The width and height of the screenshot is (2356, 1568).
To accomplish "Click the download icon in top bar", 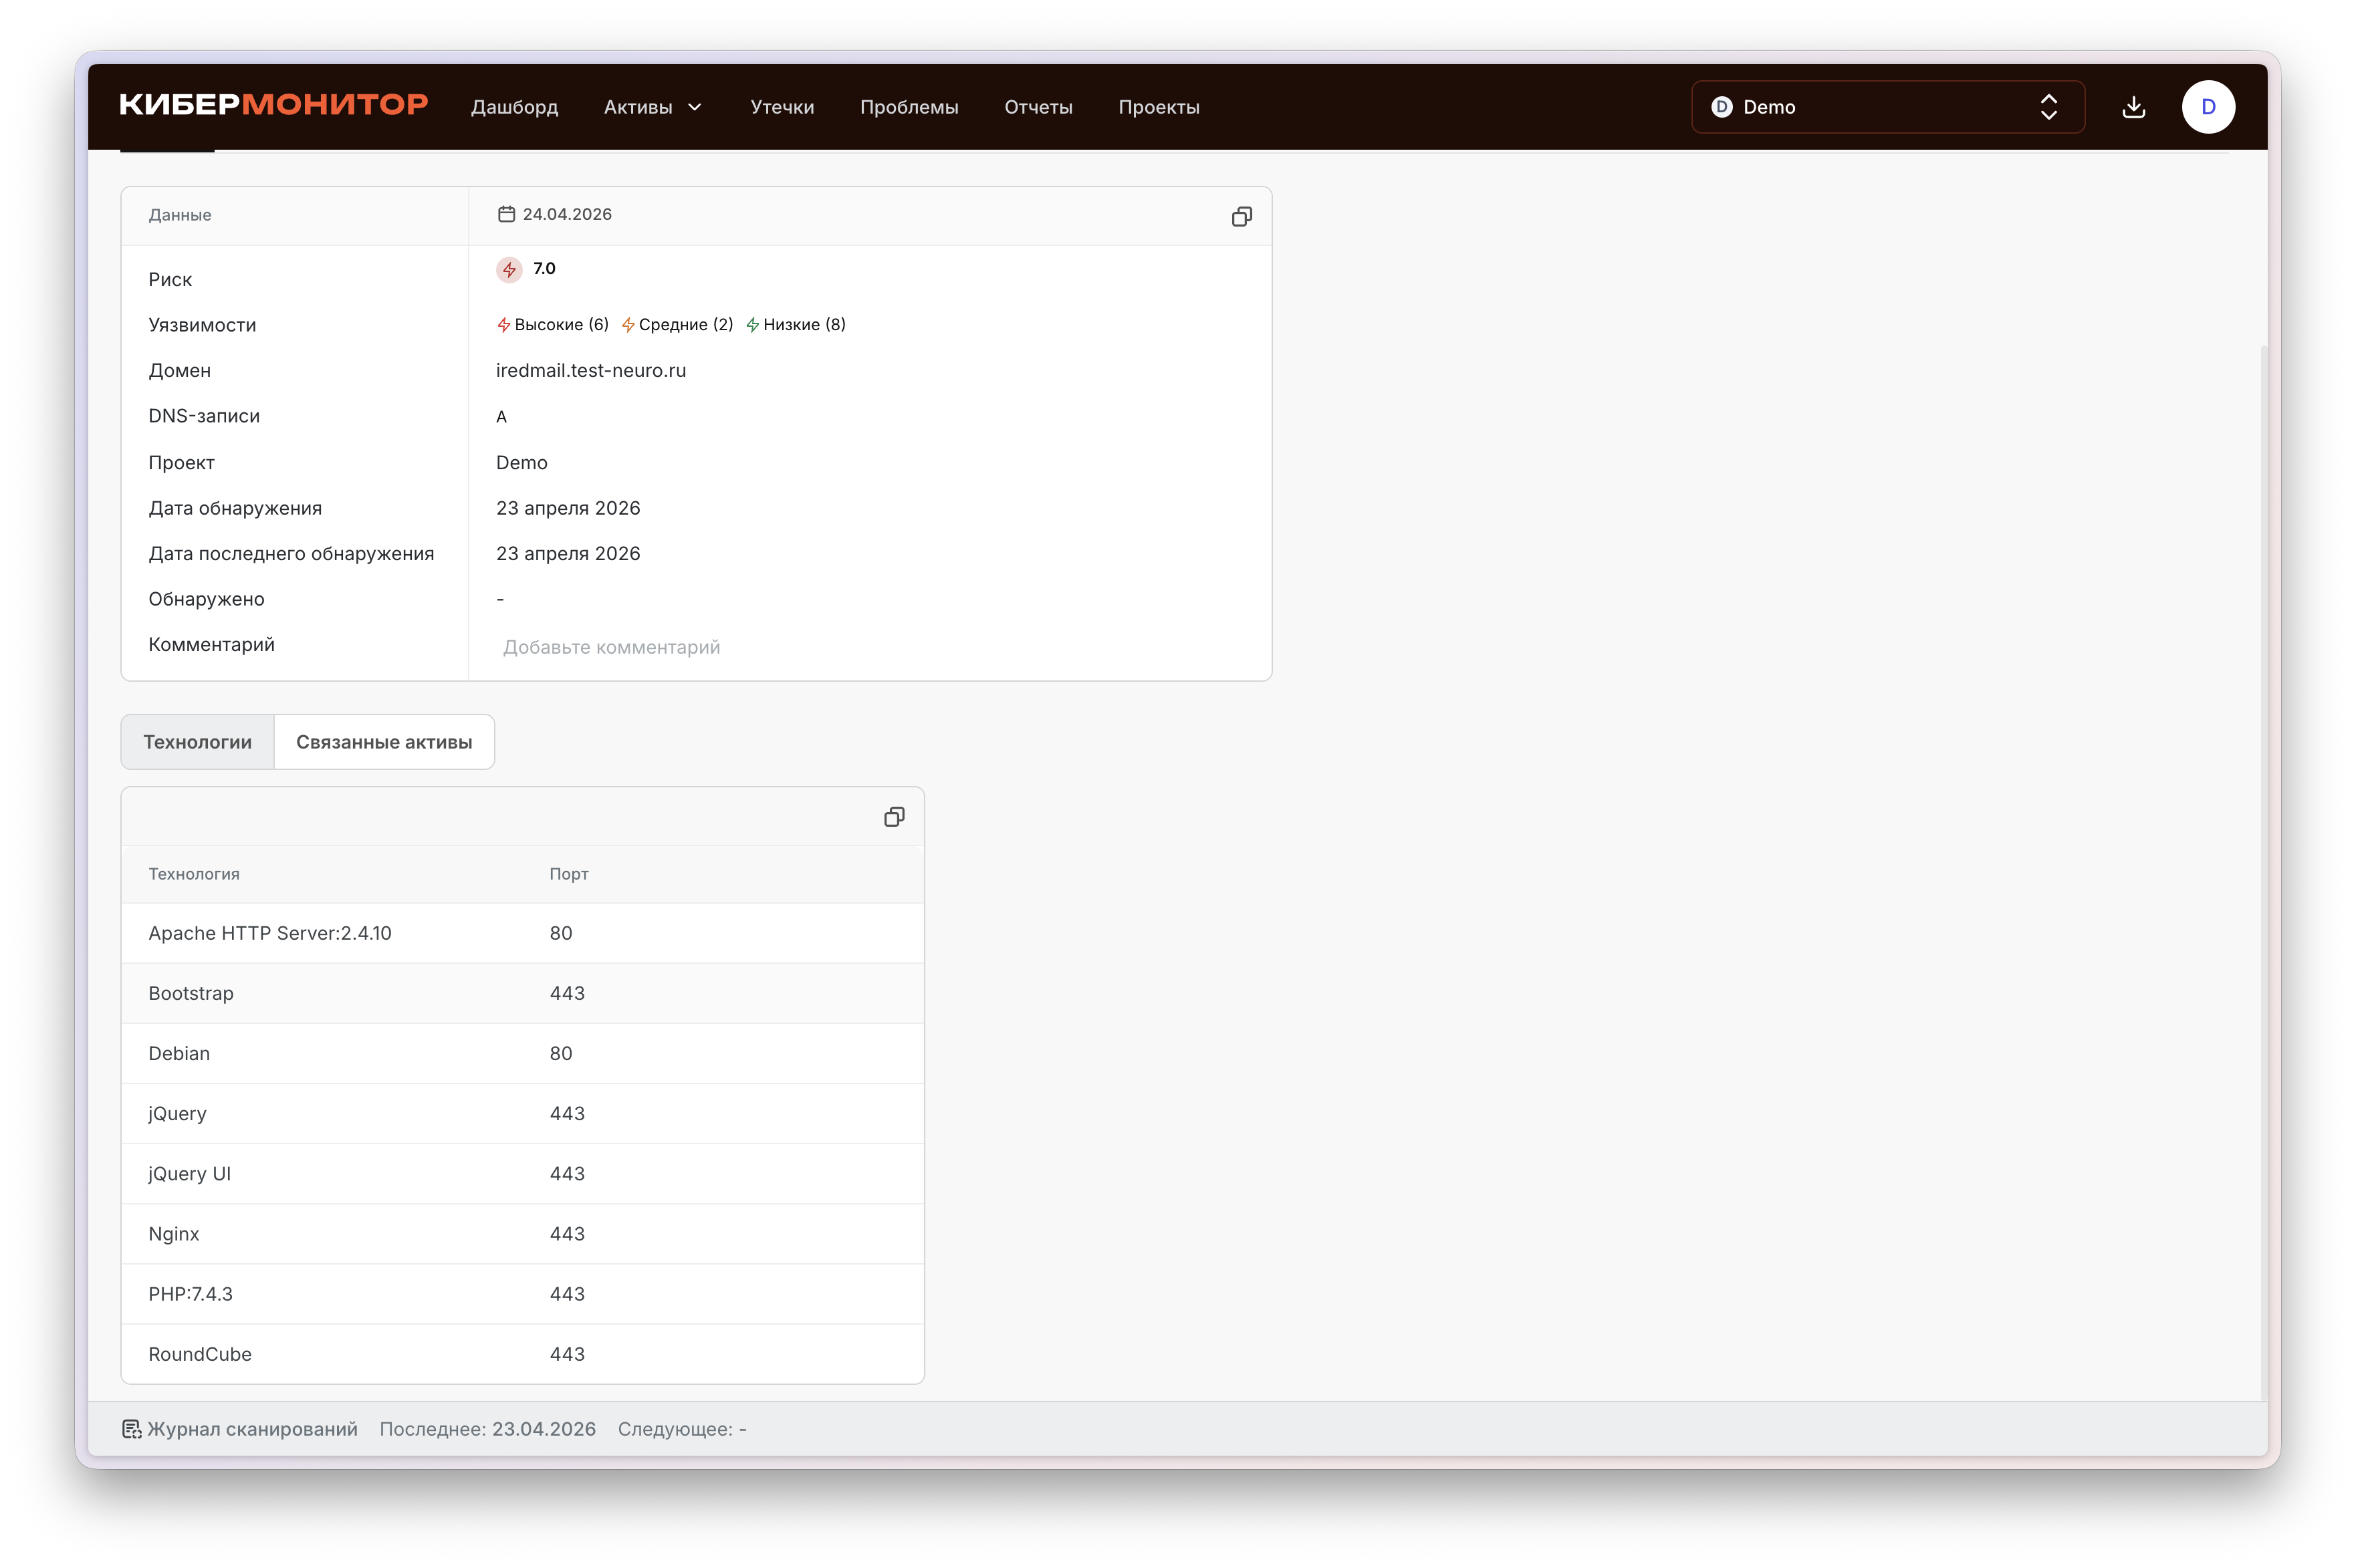I will tap(2133, 107).
